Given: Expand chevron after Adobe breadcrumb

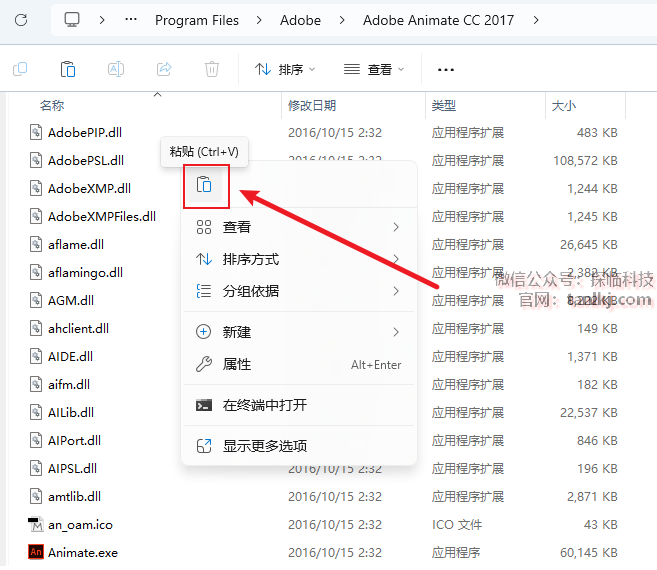Looking at the screenshot, I should [342, 20].
